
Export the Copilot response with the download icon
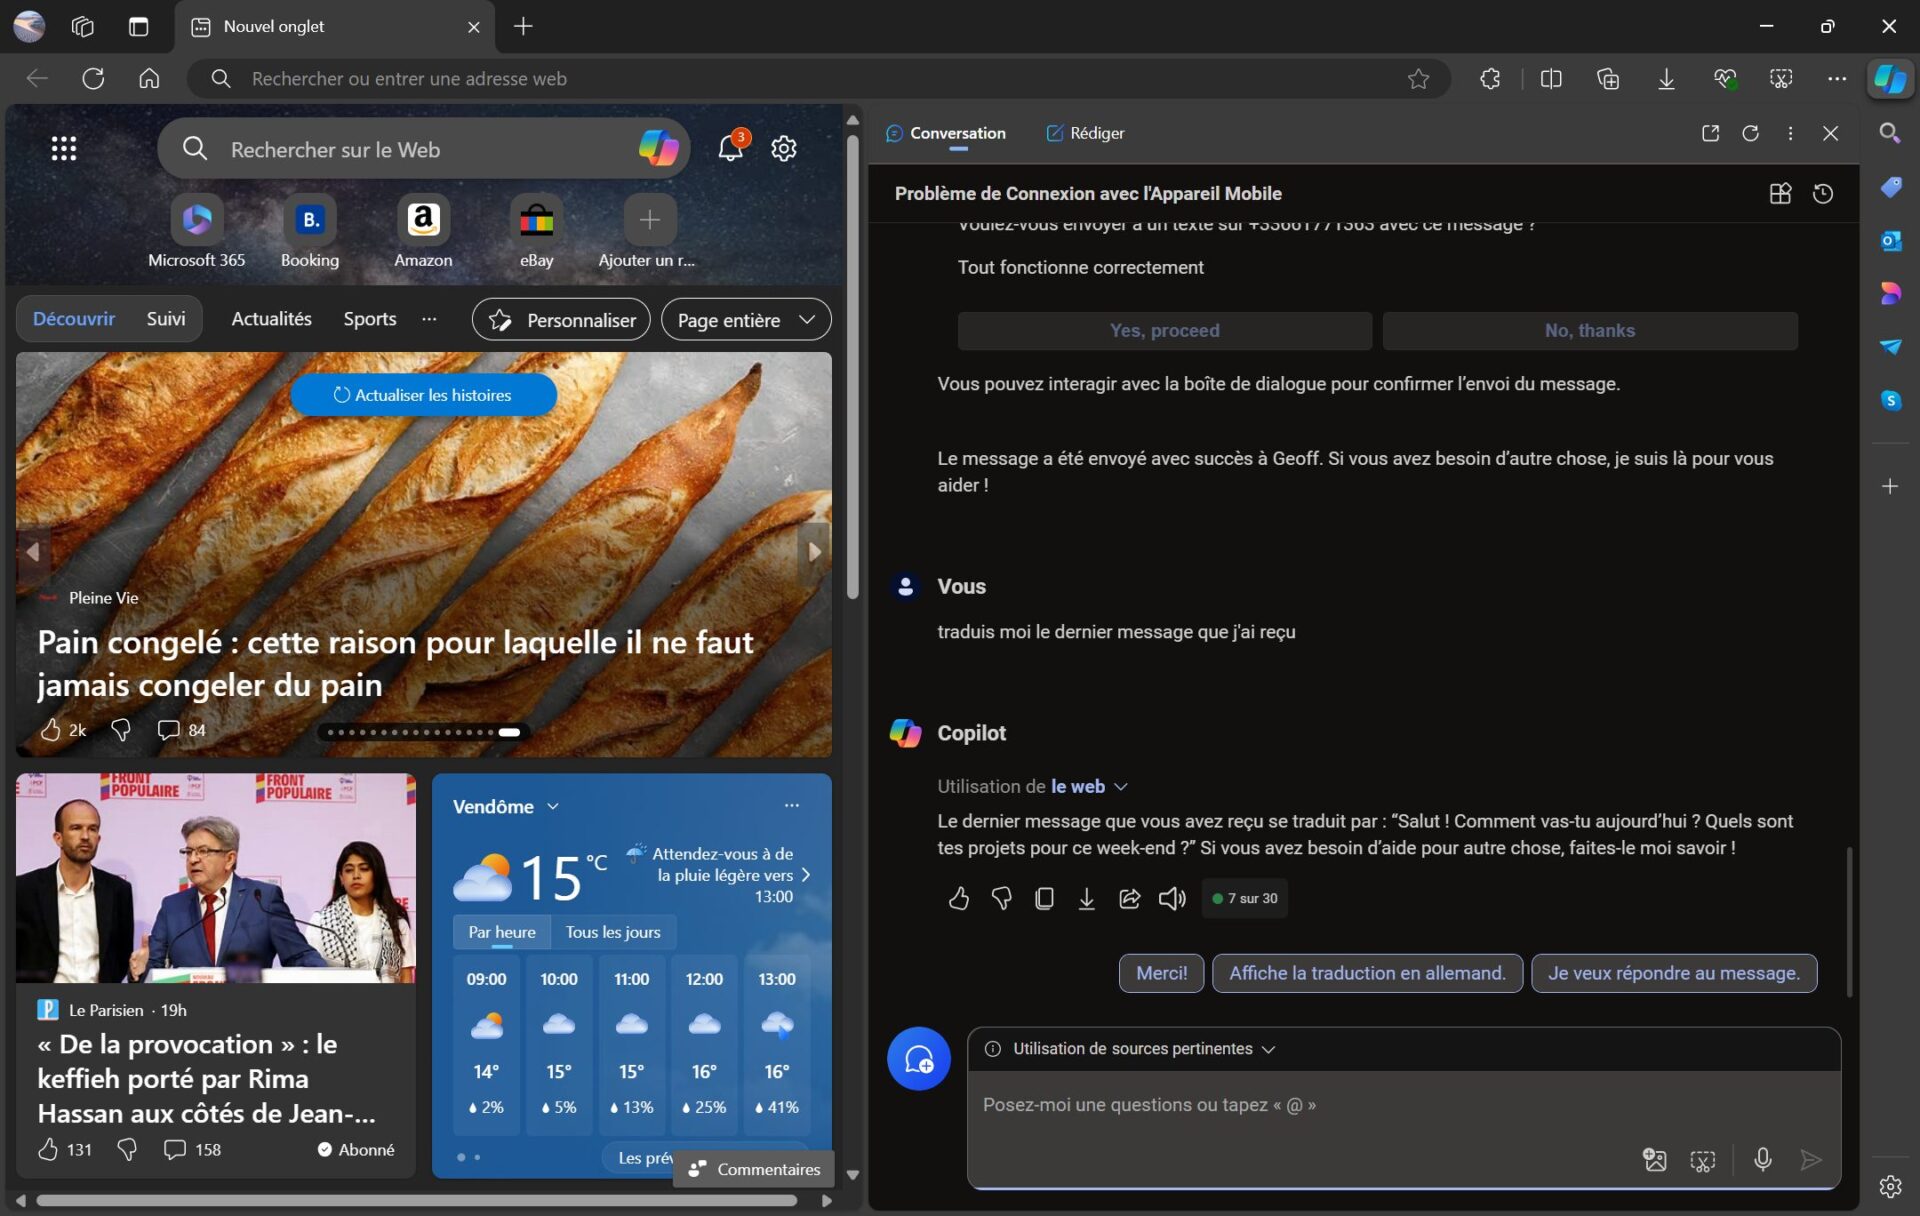point(1086,898)
